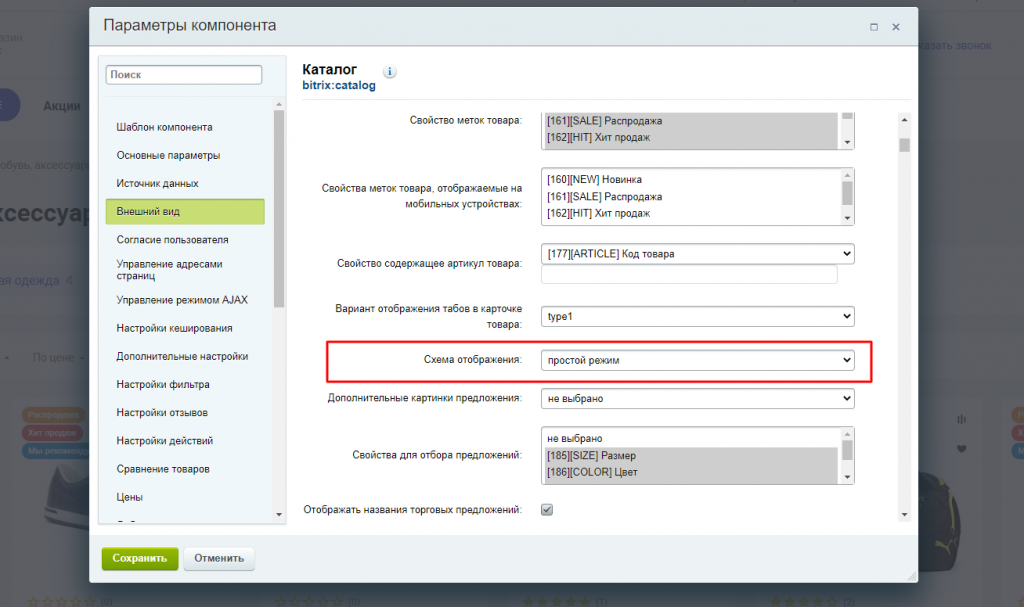The width and height of the screenshot is (1024, 607).
Task: Click sidebar scrollbar up arrow
Action: pyautogui.click(x=280, y=105)
